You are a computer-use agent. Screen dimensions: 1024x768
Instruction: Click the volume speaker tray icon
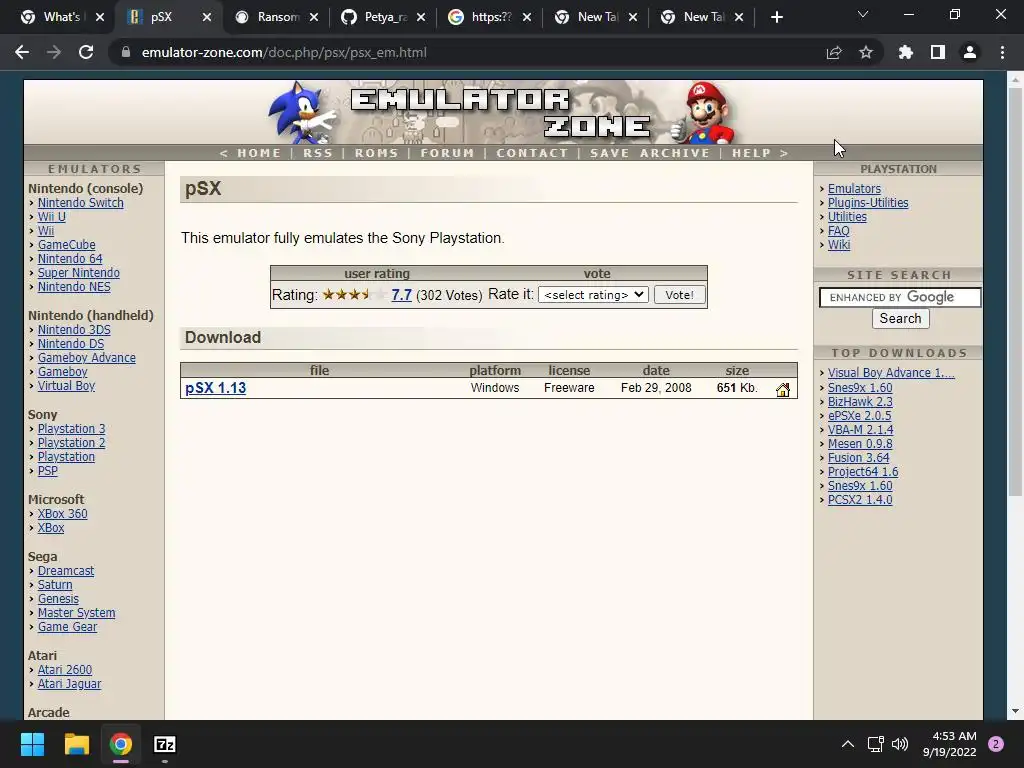(900, 744)
